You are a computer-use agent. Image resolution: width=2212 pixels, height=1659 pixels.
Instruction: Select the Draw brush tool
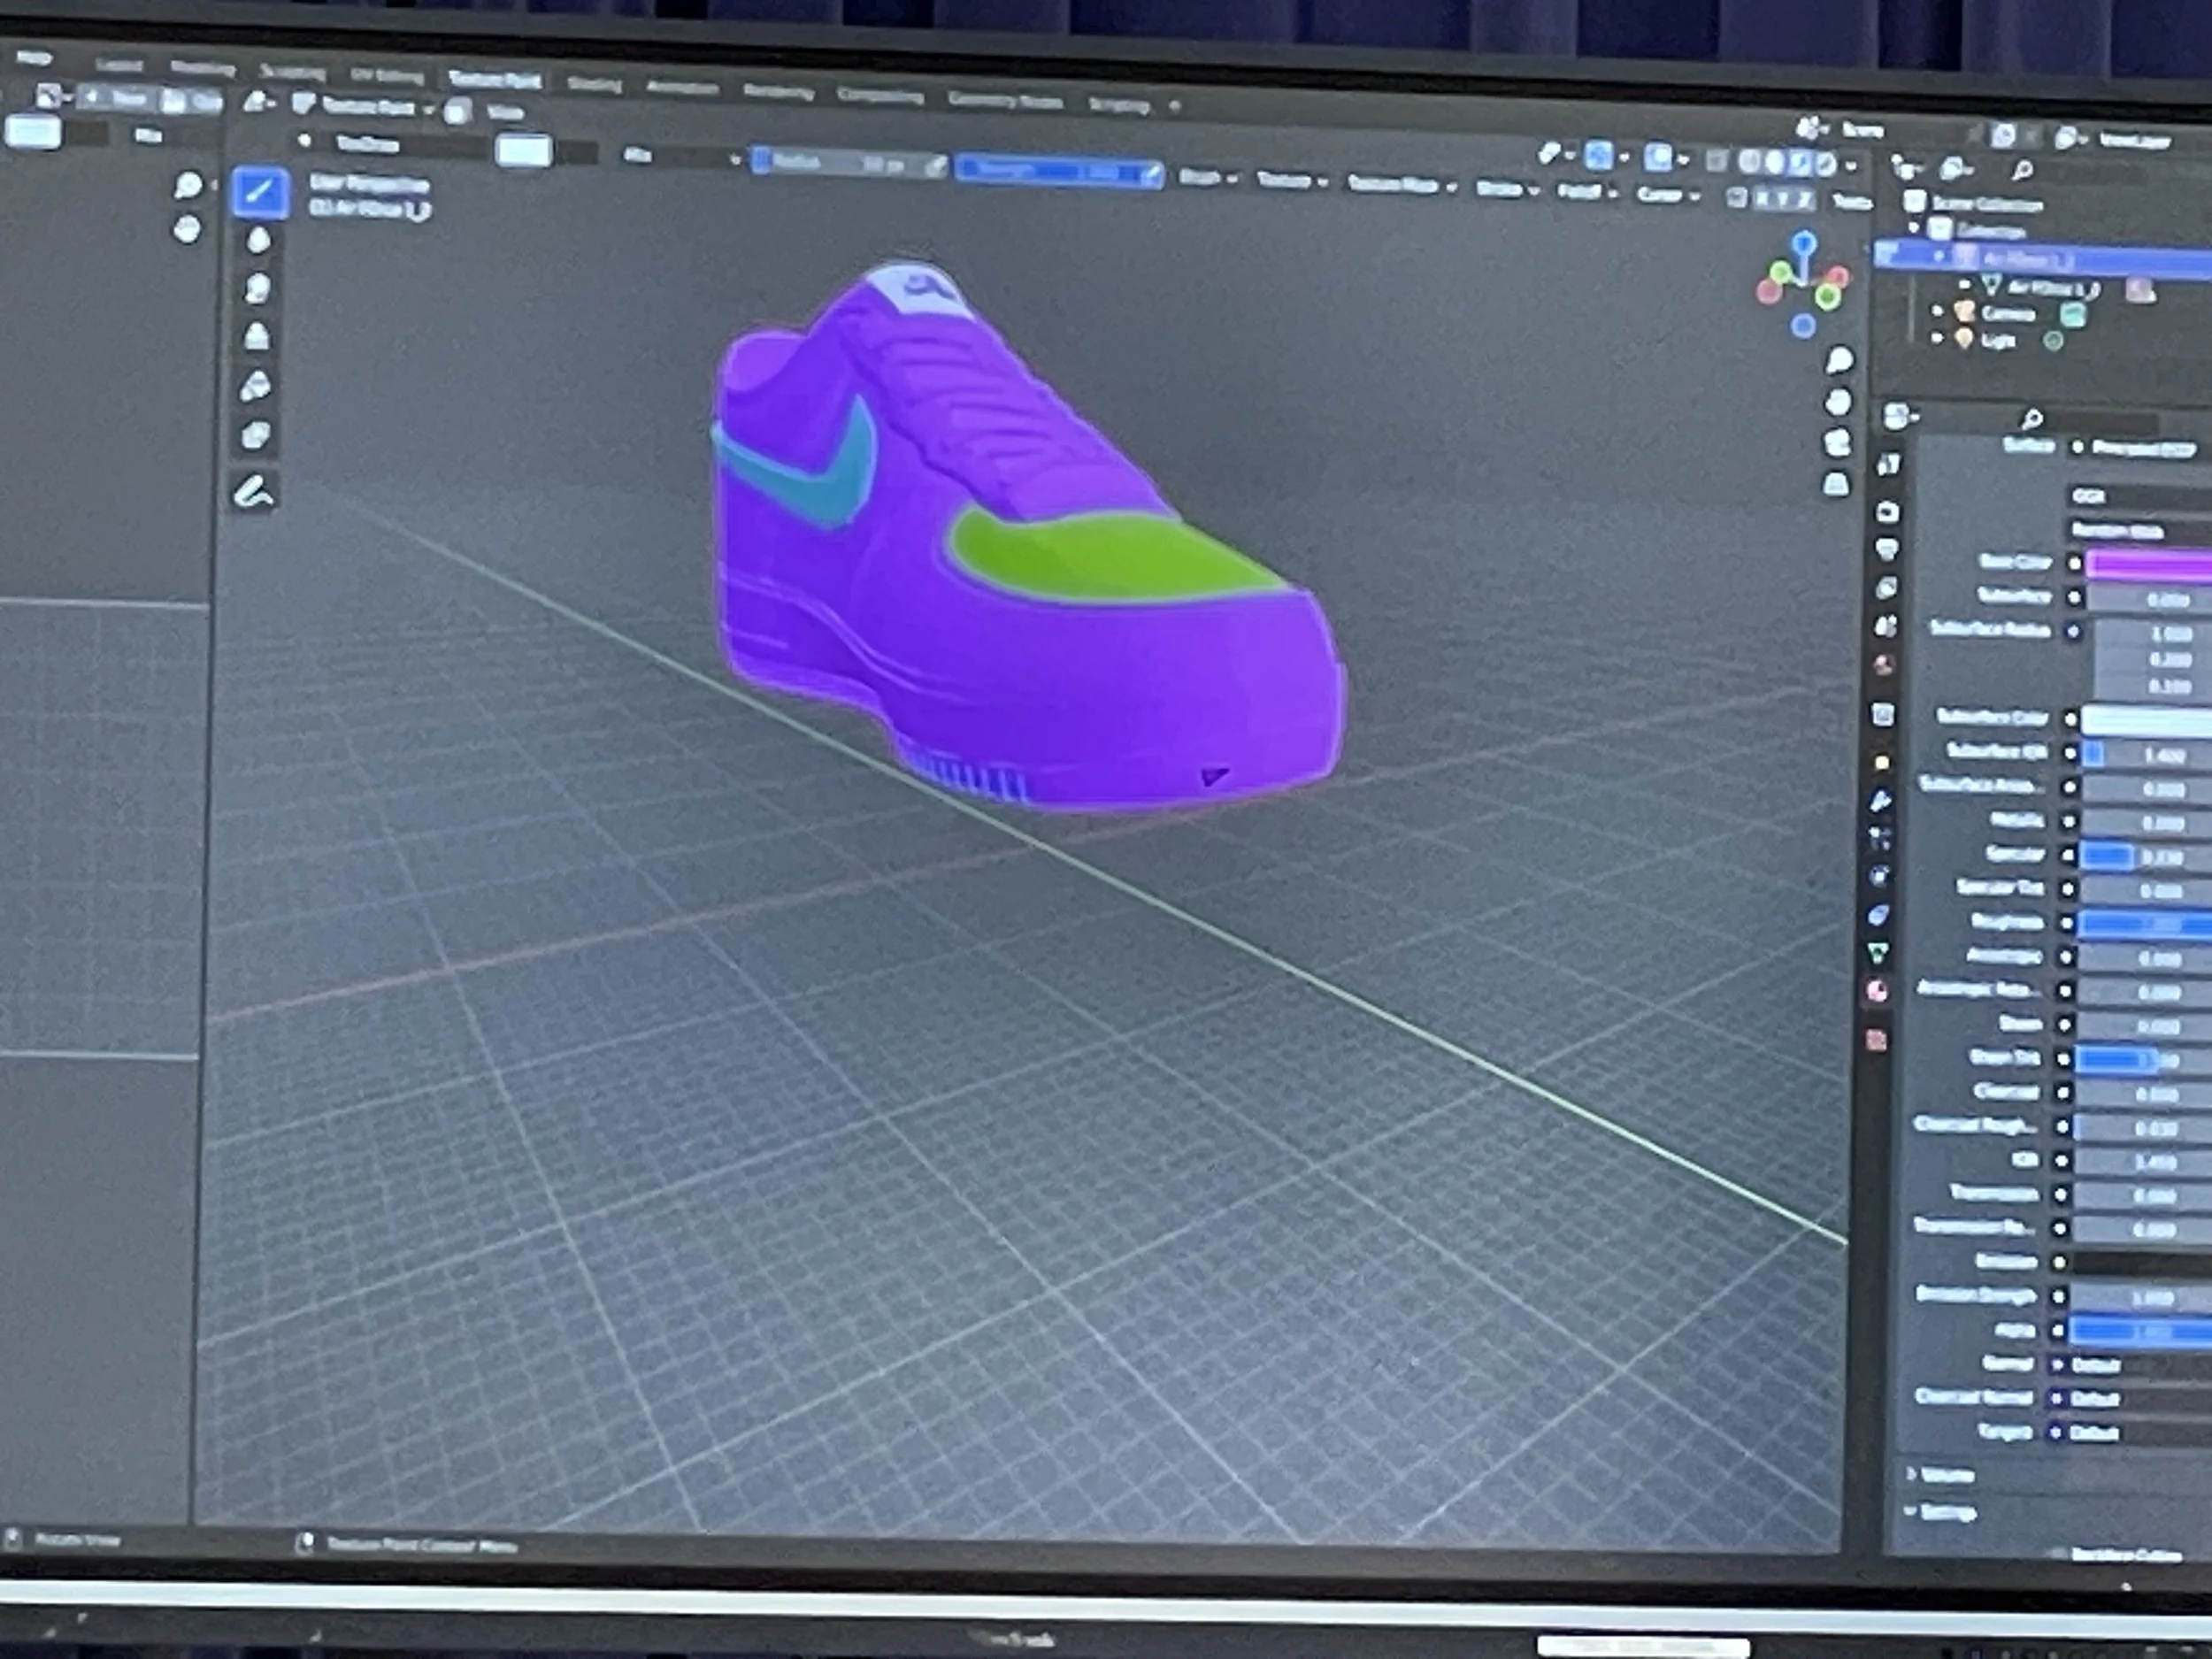tap(260, 191)
